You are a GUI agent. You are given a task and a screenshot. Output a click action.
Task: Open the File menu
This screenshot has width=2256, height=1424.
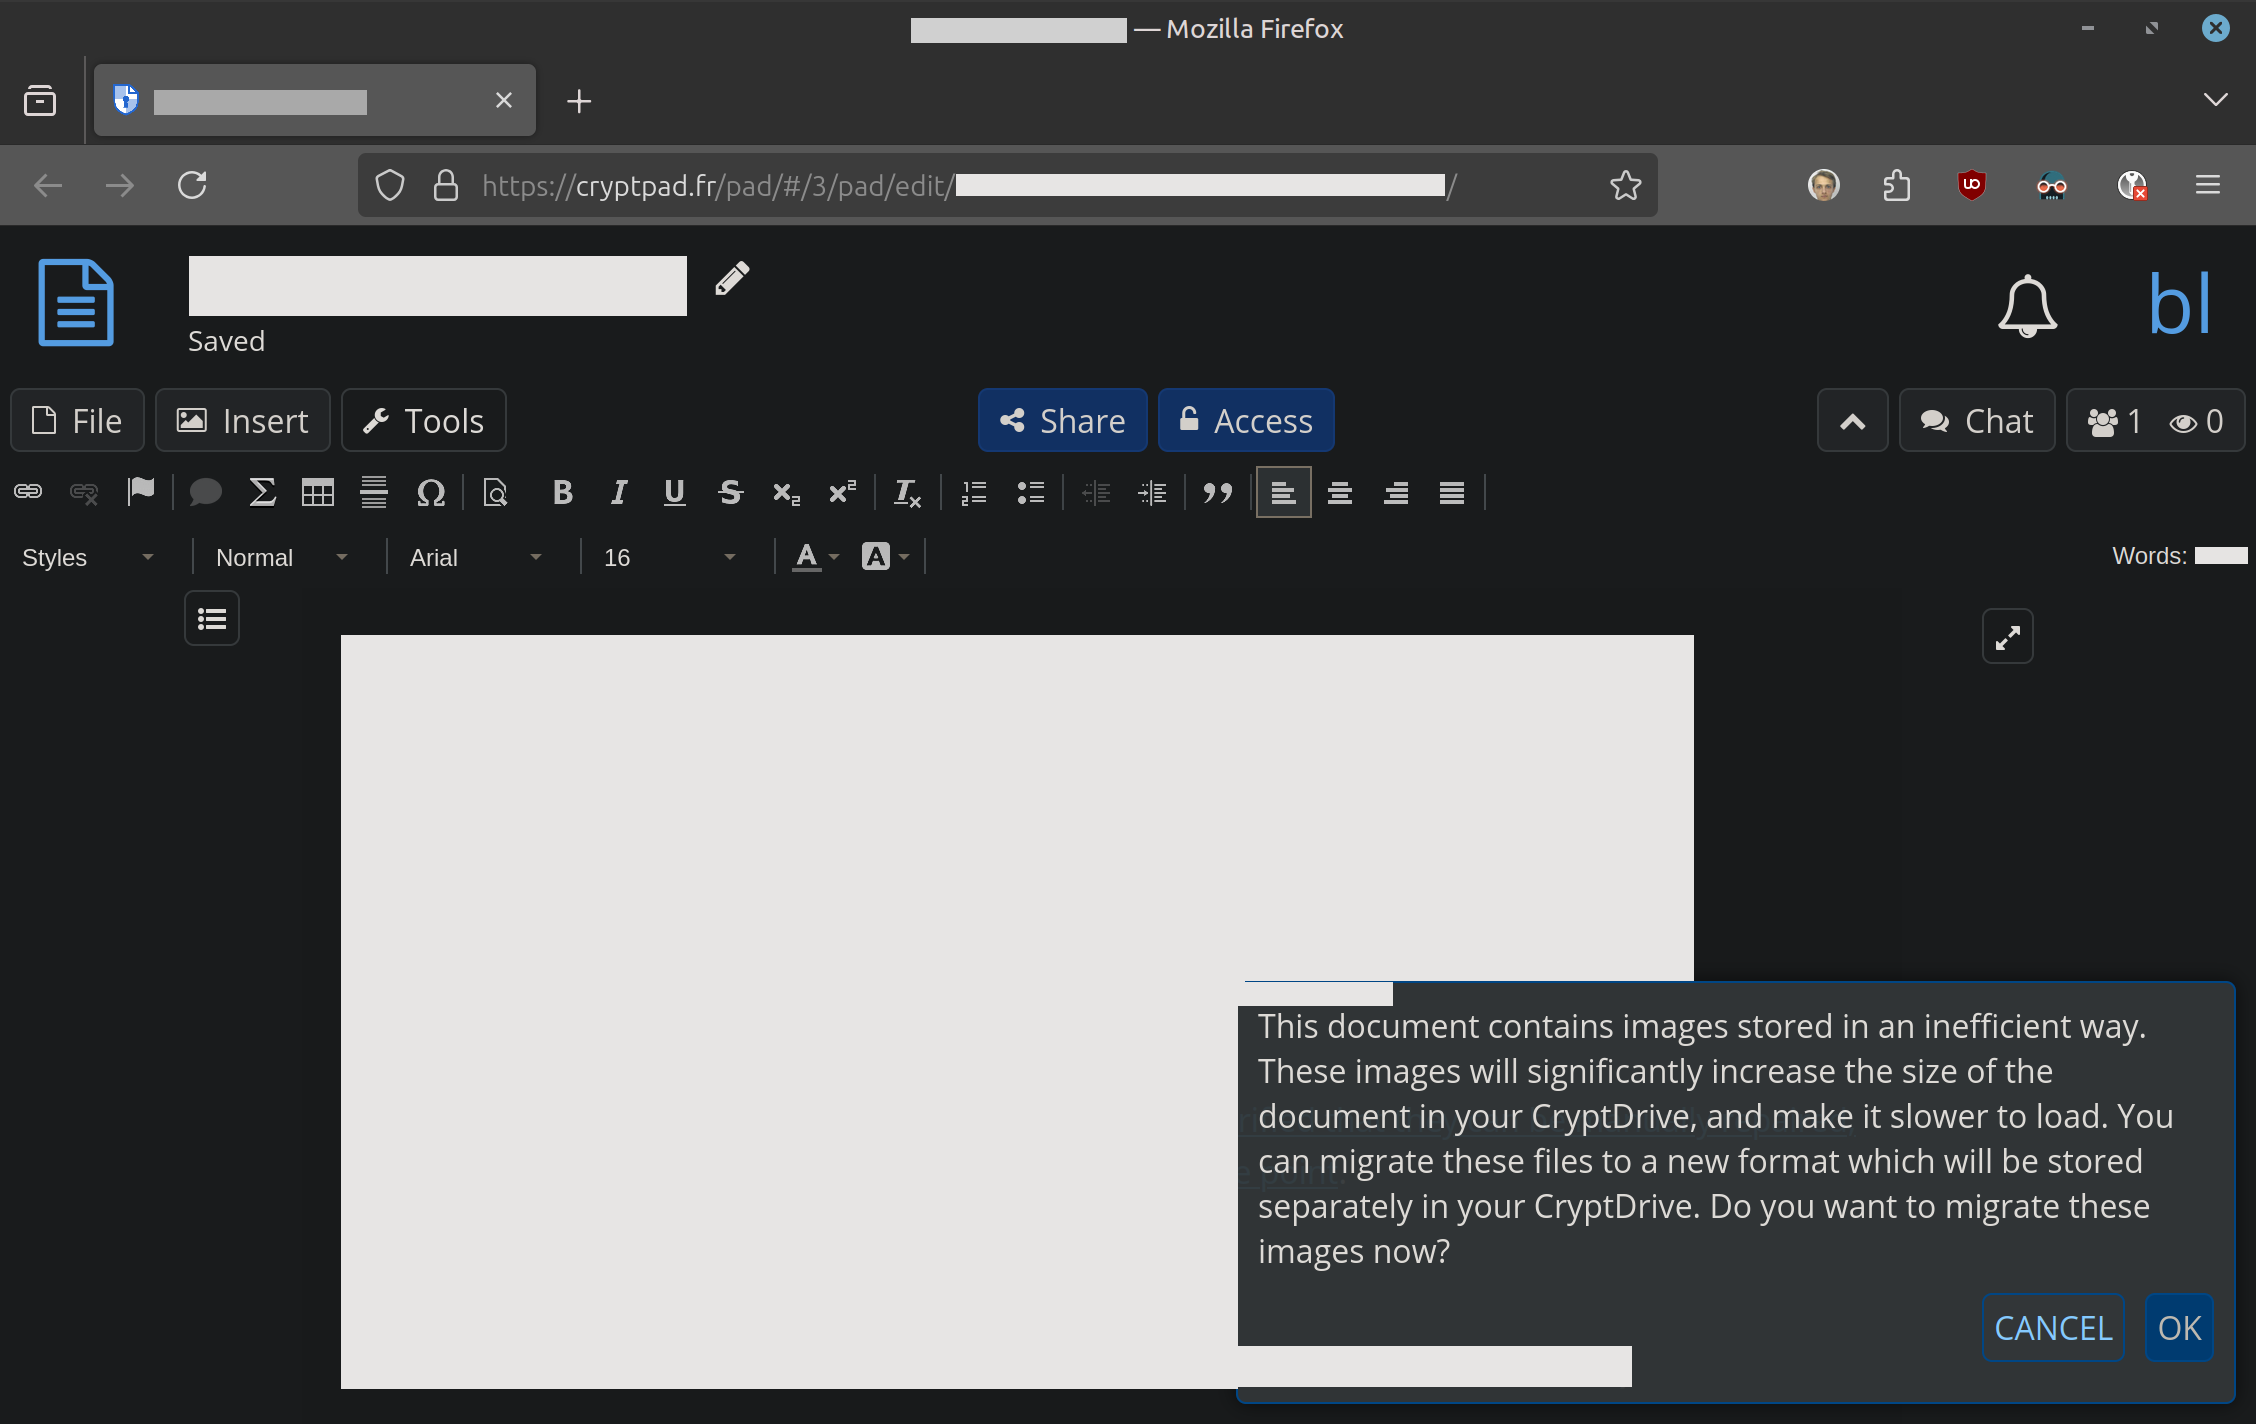tap(78, 421)
